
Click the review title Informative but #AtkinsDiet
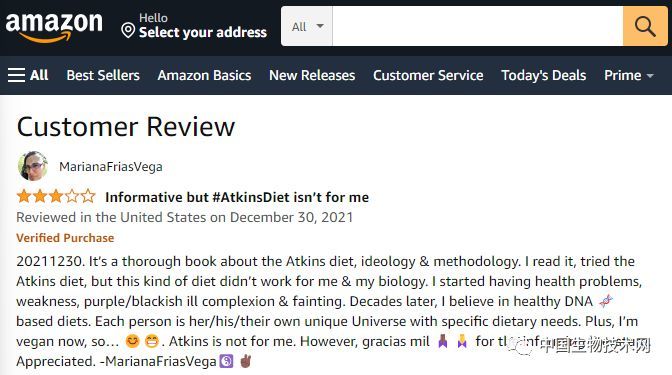point(237,197)
